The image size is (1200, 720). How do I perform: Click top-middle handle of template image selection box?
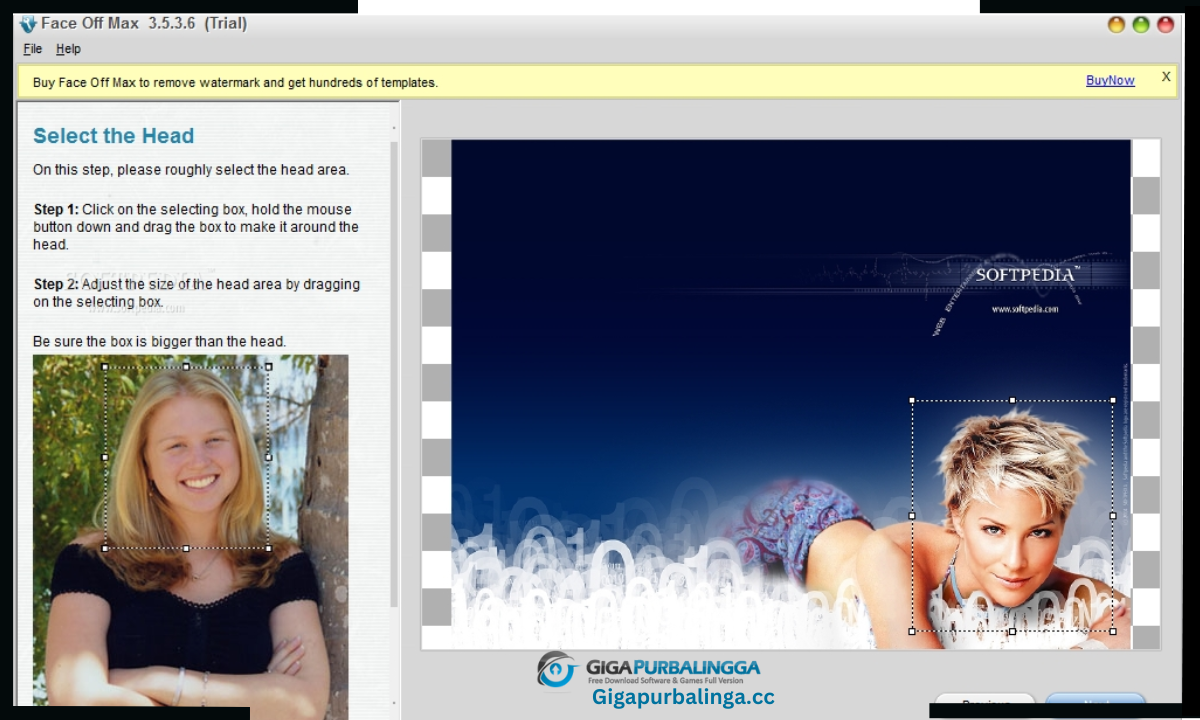1012,400
